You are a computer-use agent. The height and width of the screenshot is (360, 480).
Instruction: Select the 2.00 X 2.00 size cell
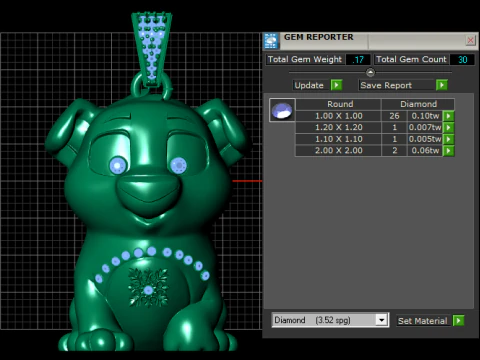coord(338,151)
